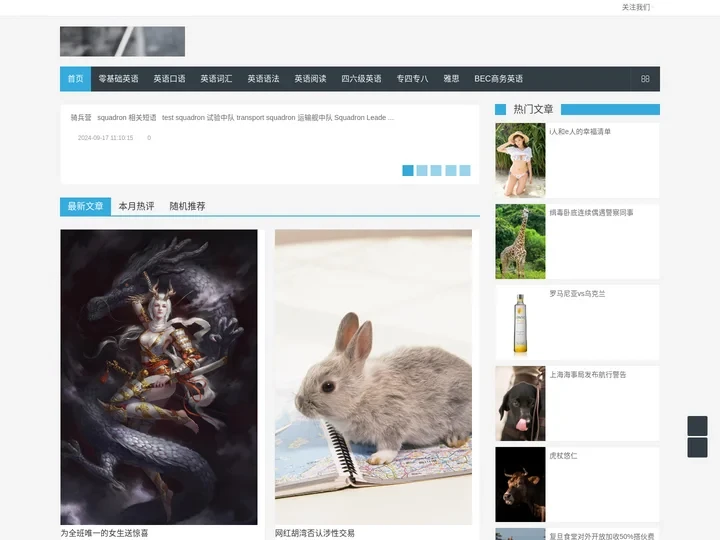Image resolution: width=720 pixels, height=540 pixels.
Task: Select the first active slider pagination dot
Action: coord(408,170)
